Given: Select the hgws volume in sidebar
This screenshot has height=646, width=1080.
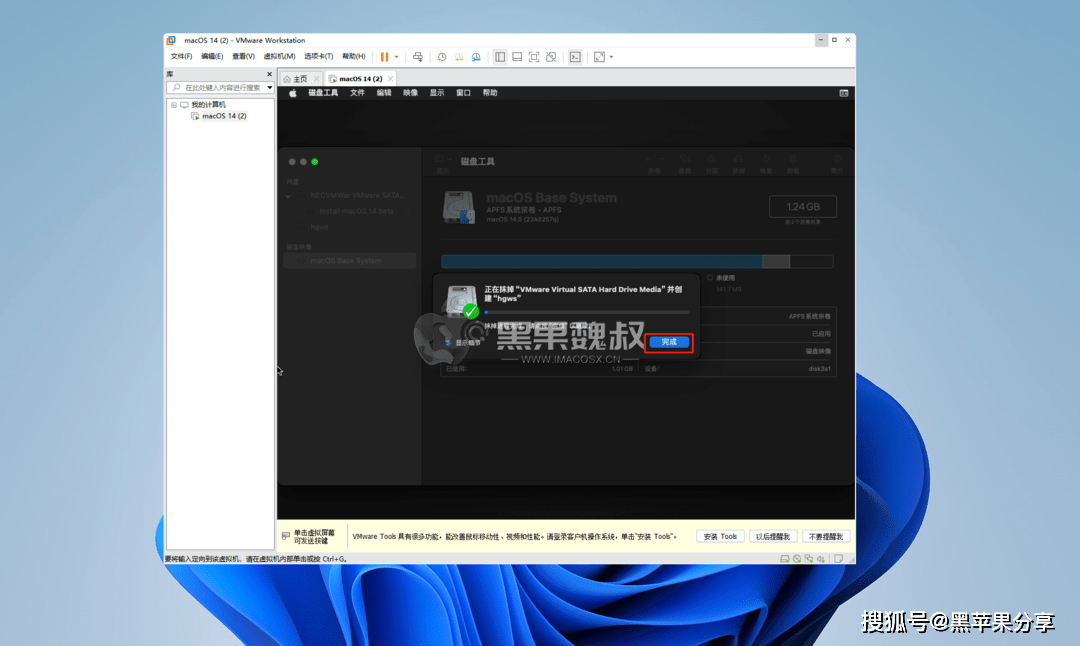Looking at the screenshot, I should tap(319, 227).
